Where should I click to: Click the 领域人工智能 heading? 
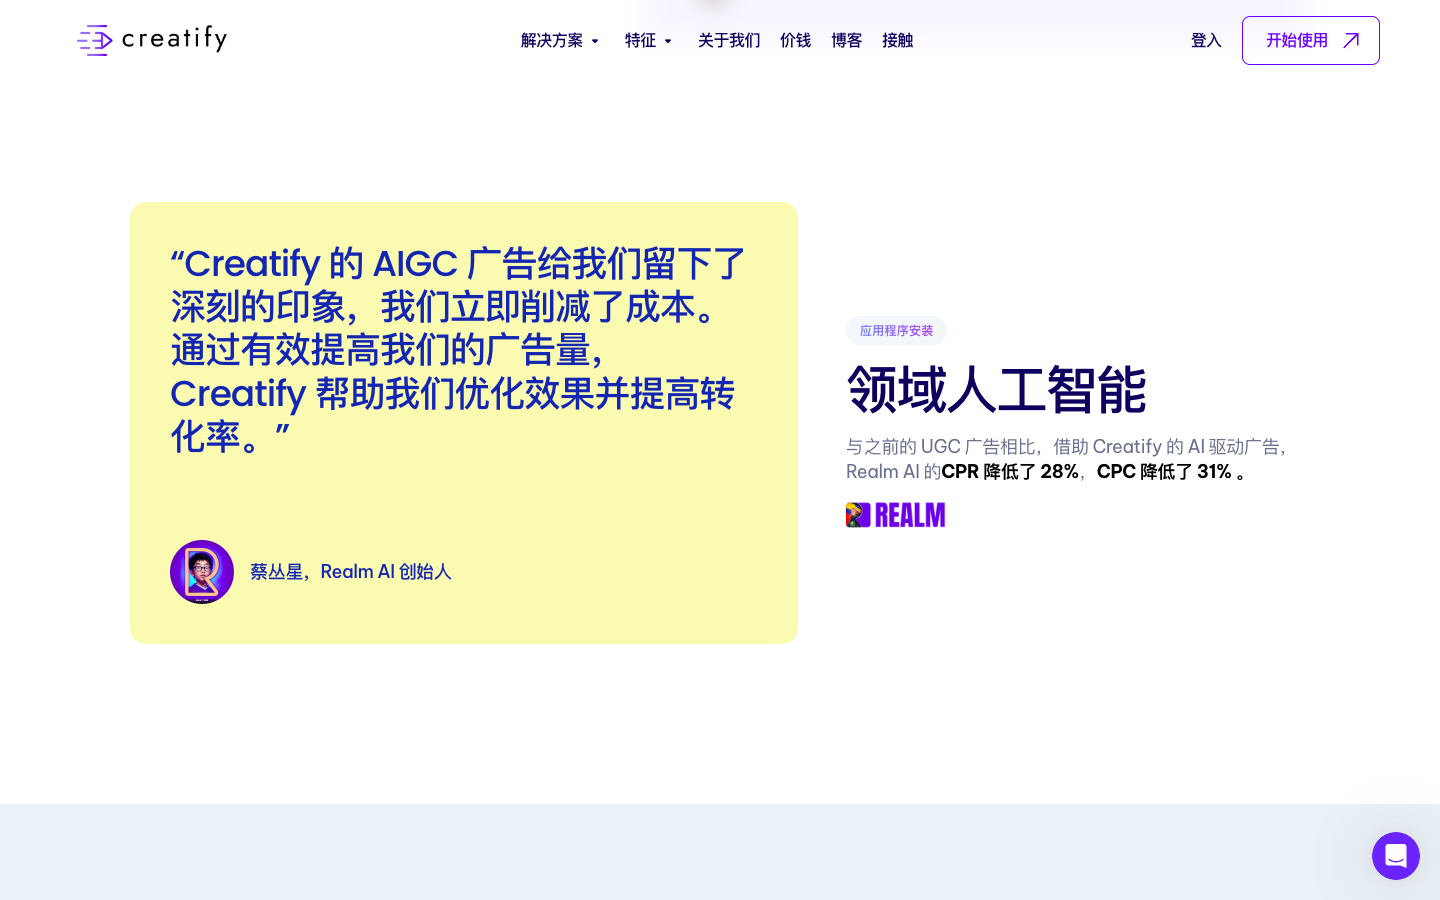[x=996, y=389]
